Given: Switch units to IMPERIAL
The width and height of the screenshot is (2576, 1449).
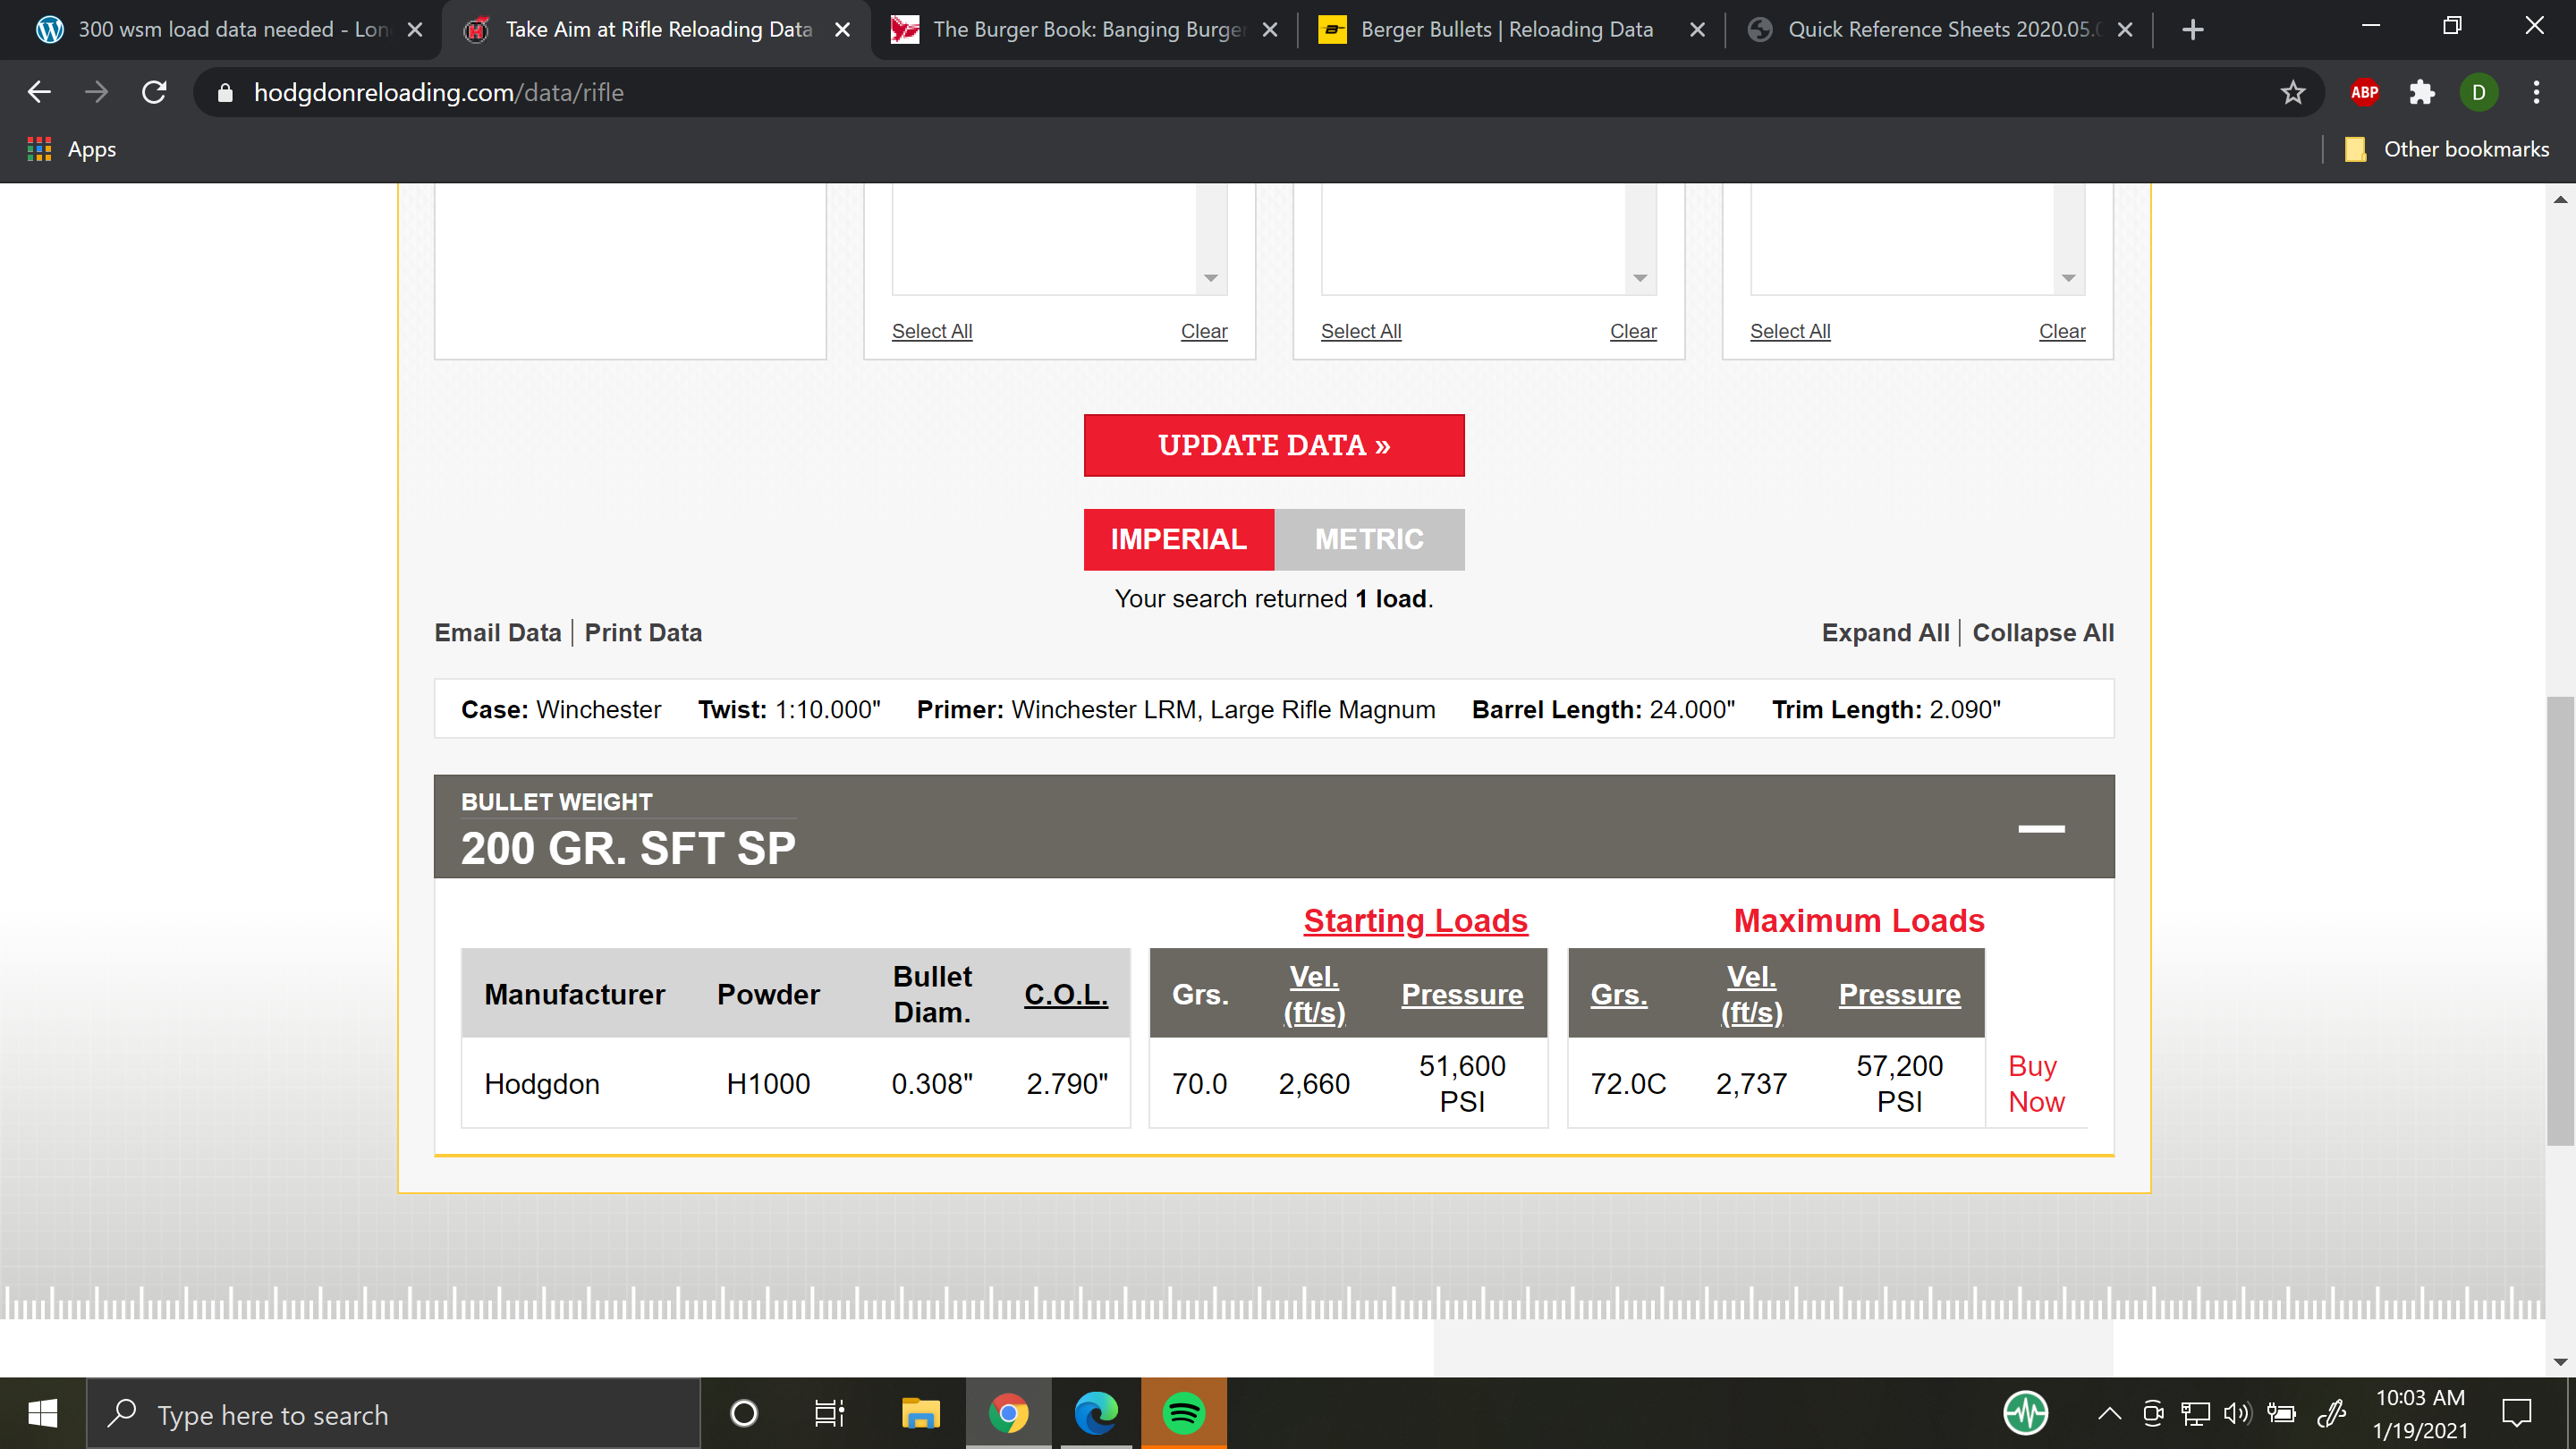Looking at the screenshot, I should (x=1178, y=539).
